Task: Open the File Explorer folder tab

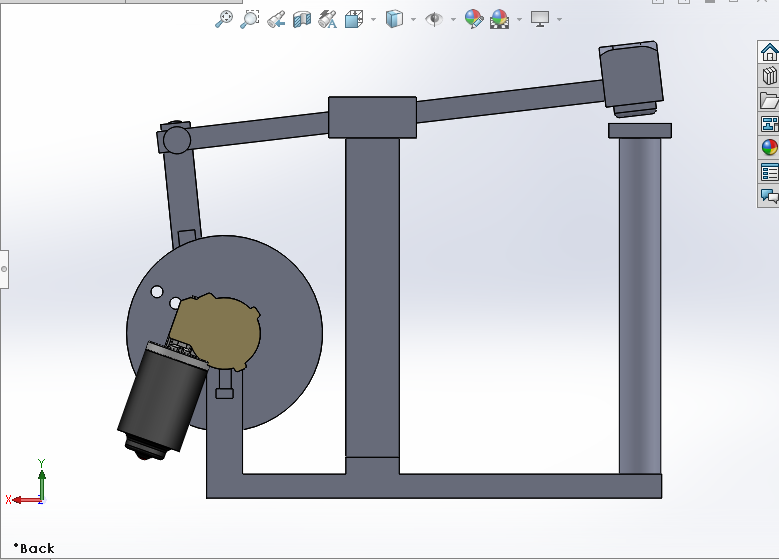Action: click(769, 99)
